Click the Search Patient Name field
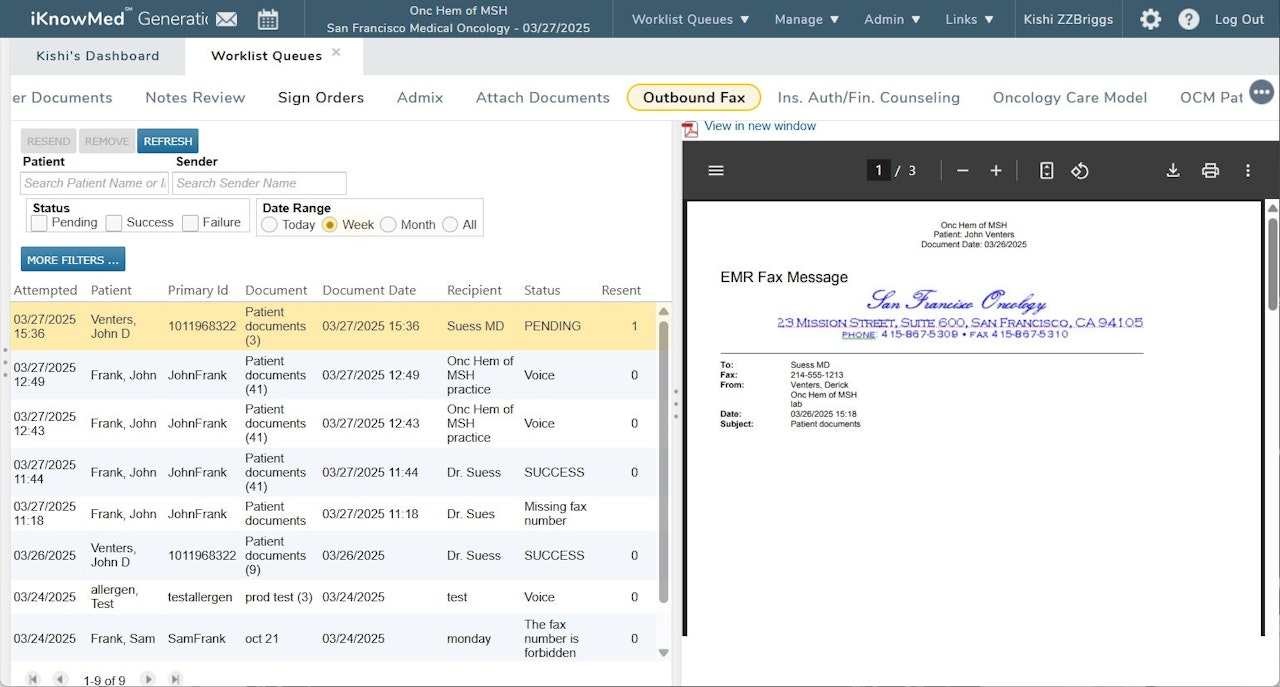This screenshot has width=1280, height=687. [x=94, y=183]
